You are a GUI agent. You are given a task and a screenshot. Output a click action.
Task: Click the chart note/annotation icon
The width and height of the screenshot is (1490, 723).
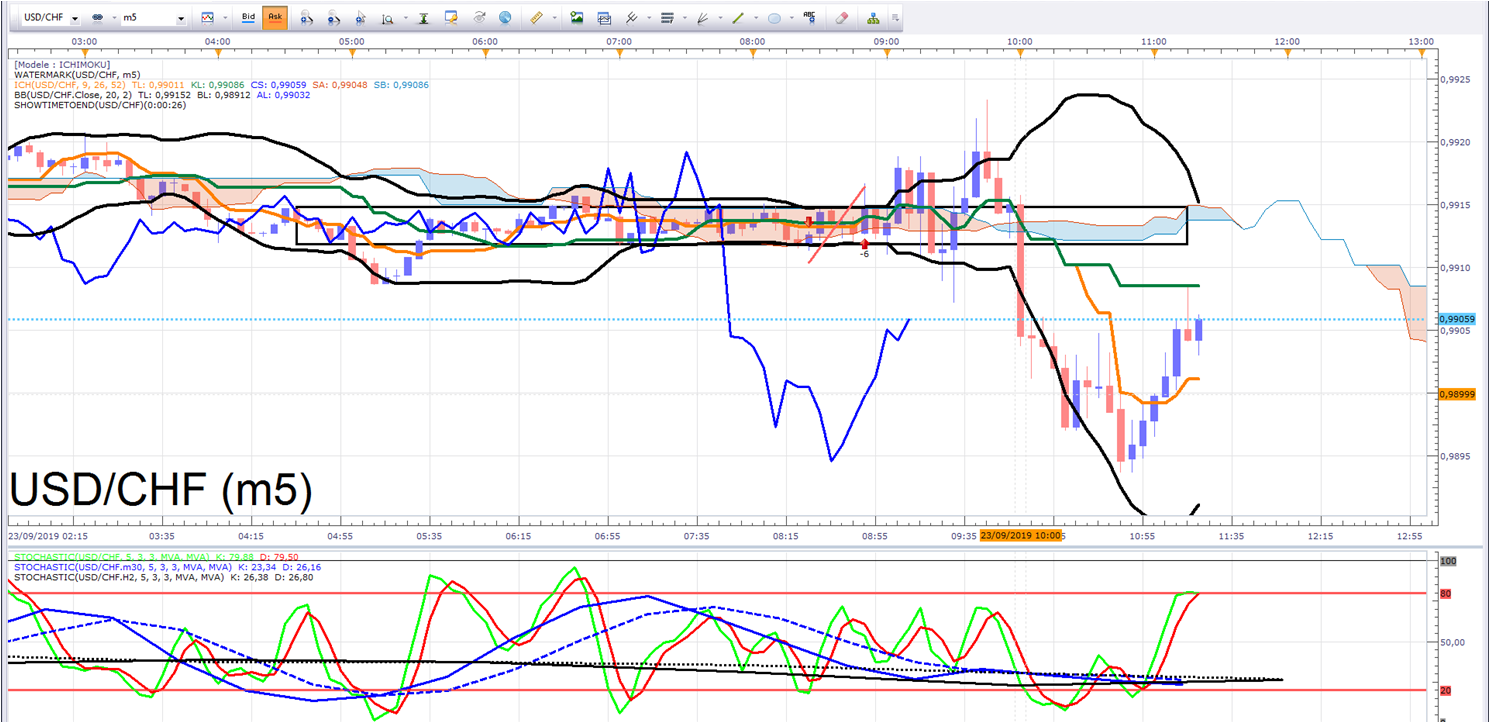tap(451, 18)
